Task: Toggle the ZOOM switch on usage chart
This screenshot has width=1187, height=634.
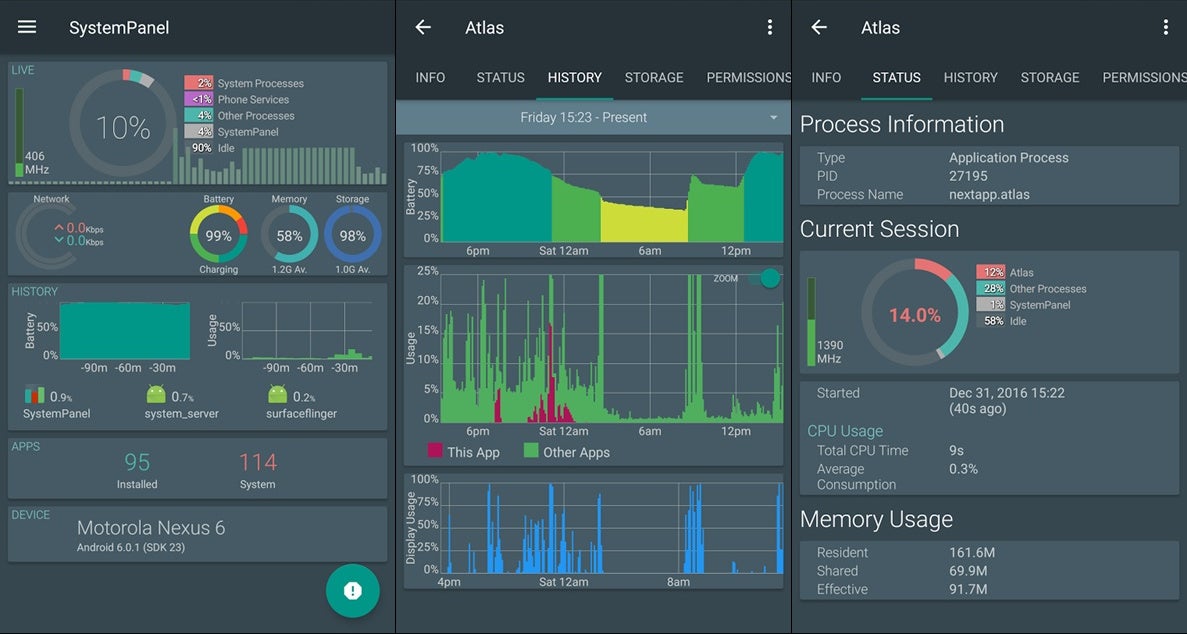Action: (x=765, y=278)
